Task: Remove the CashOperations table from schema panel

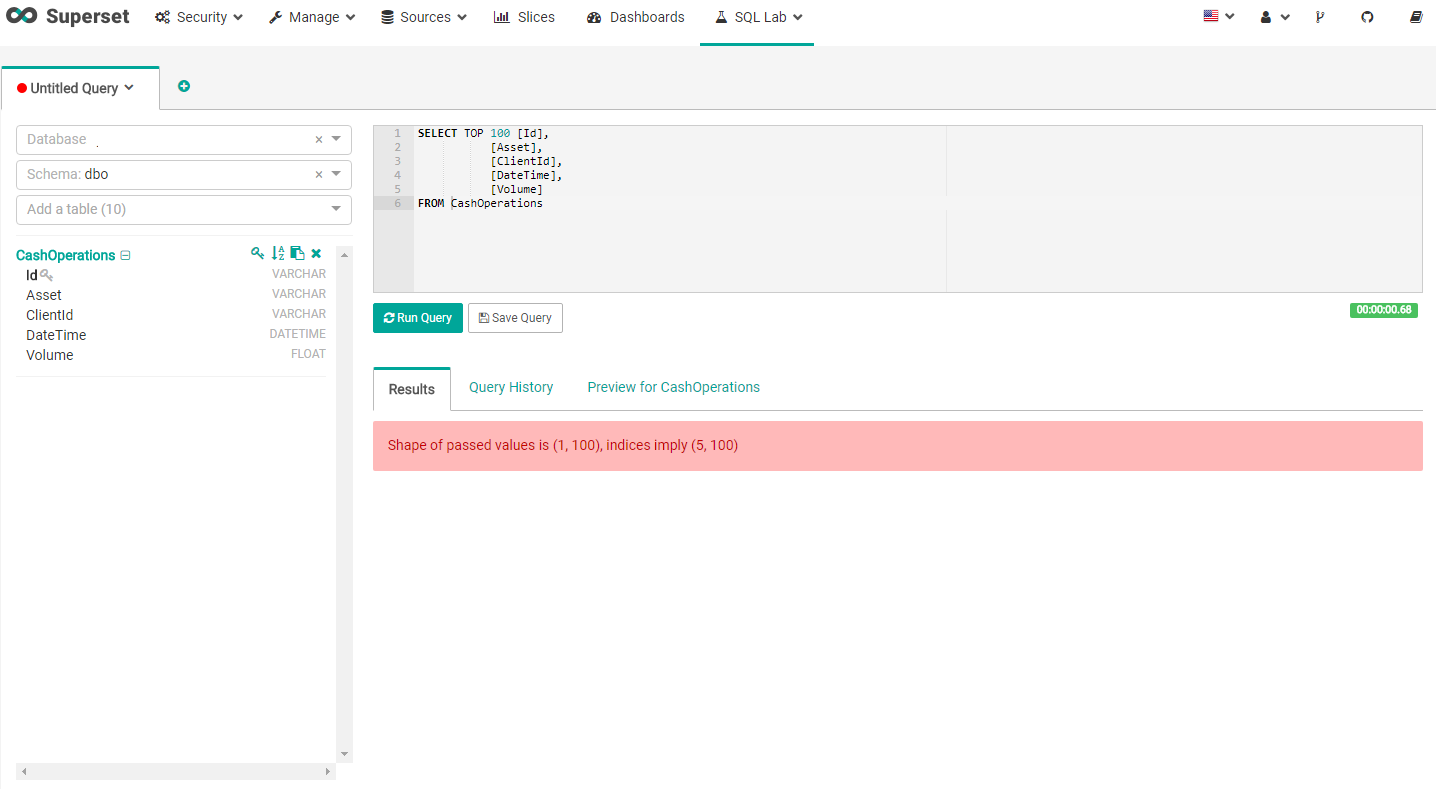Action: pyautogui.click(x=316, y=253)
